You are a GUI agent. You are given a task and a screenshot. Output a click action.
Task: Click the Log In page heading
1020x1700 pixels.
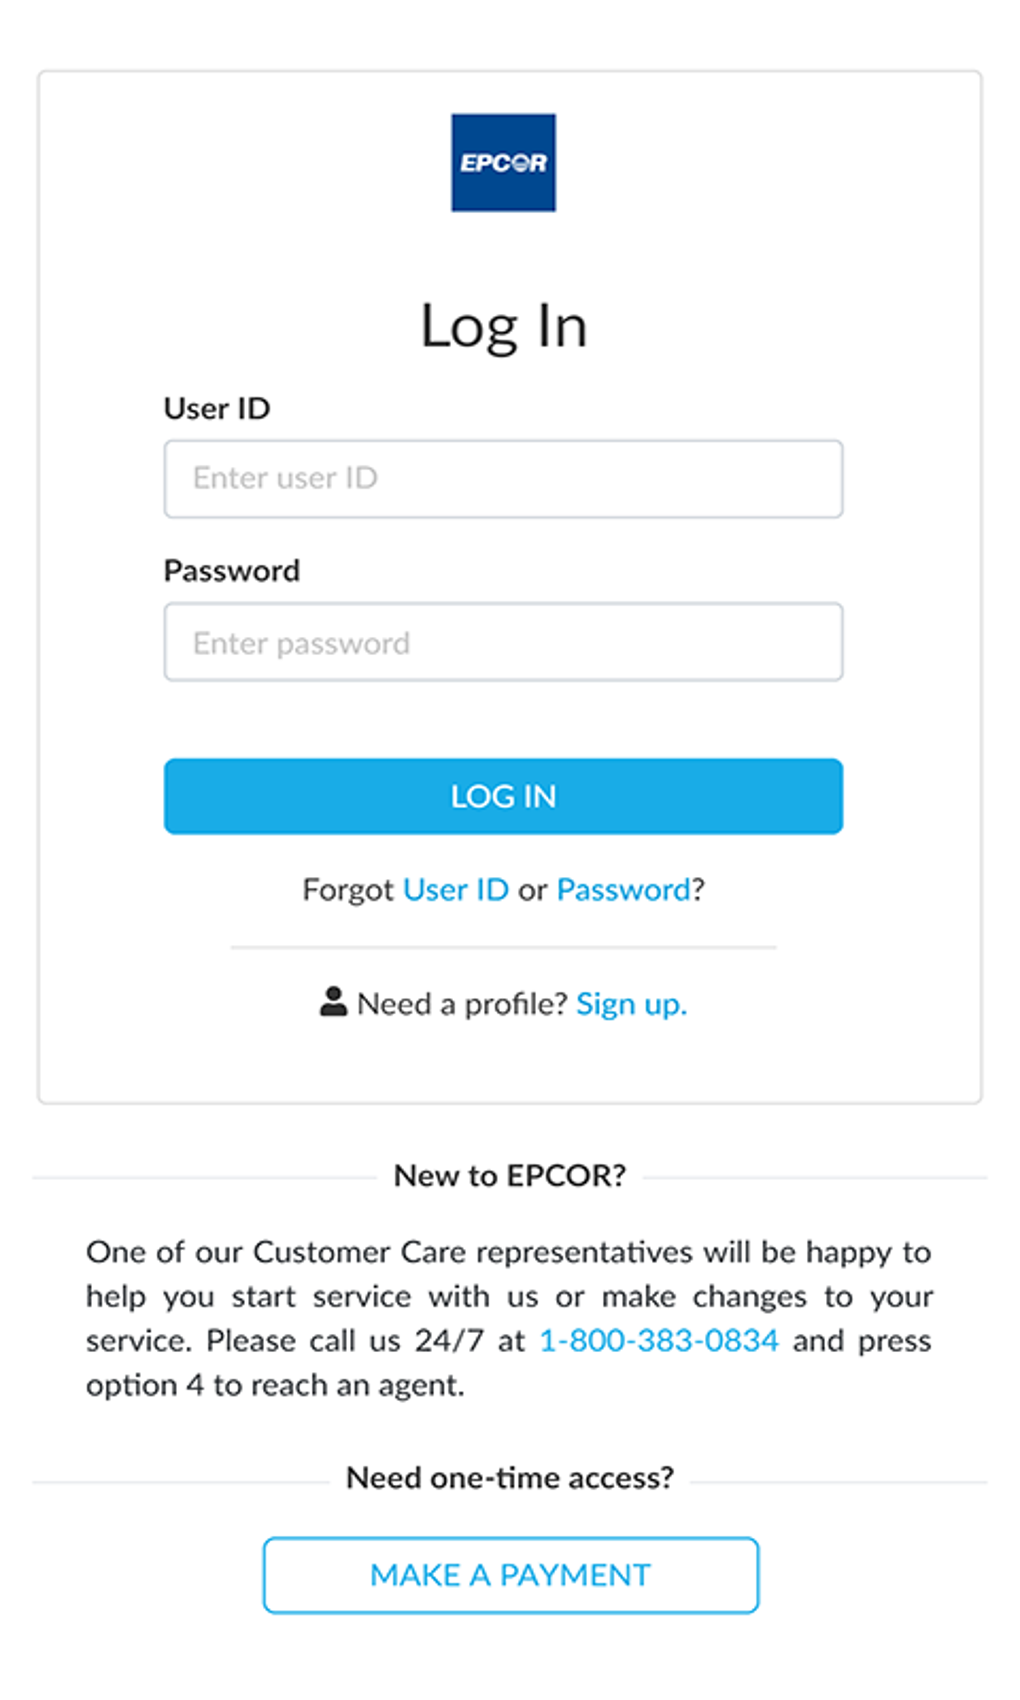504,324
